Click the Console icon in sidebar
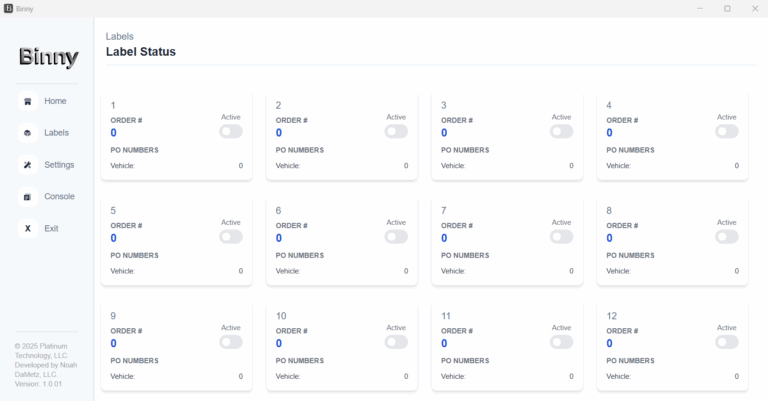 (x=27, y=197)
